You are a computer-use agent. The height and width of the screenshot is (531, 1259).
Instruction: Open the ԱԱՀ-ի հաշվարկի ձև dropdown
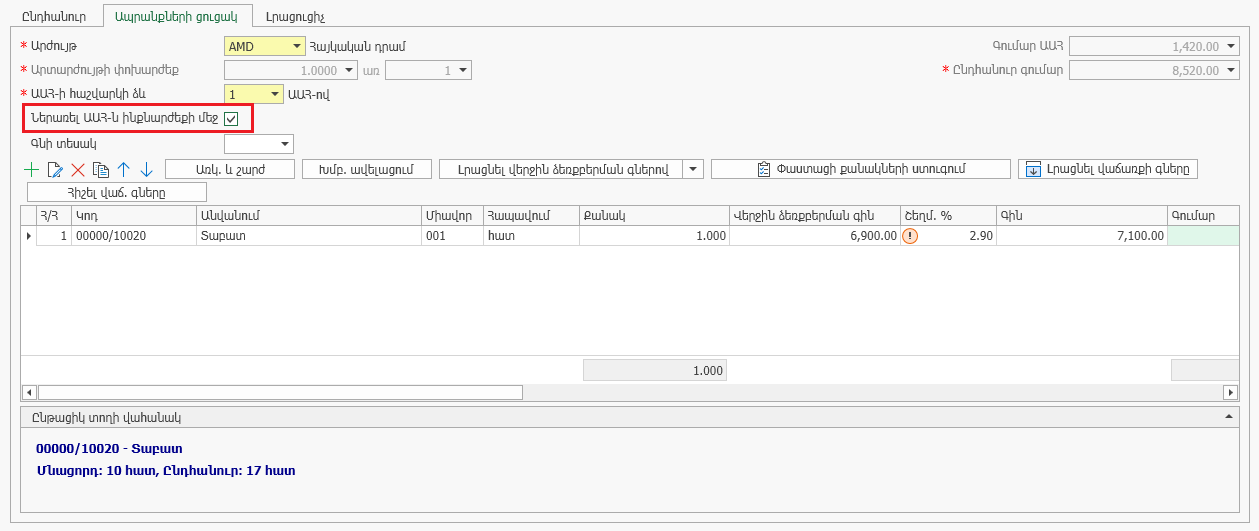click(275, 95)
